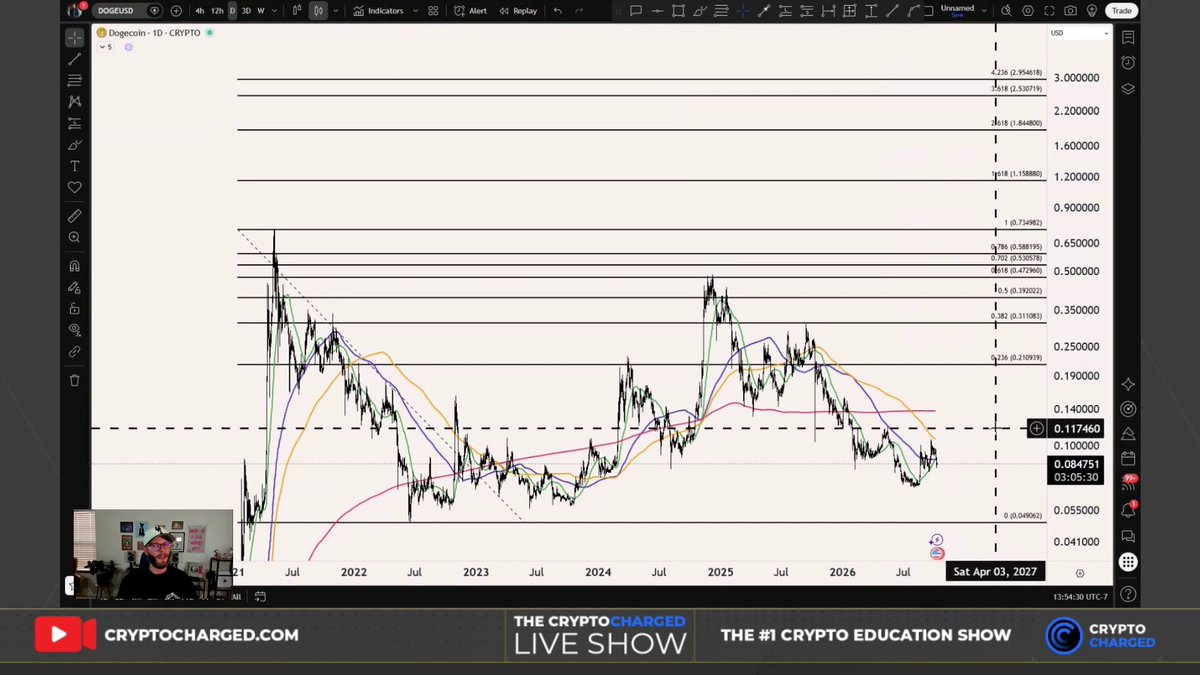Expand the collapsed indicator legend showing 5
The height and width of the screenshot is (675, 1200).
point(106,47)
